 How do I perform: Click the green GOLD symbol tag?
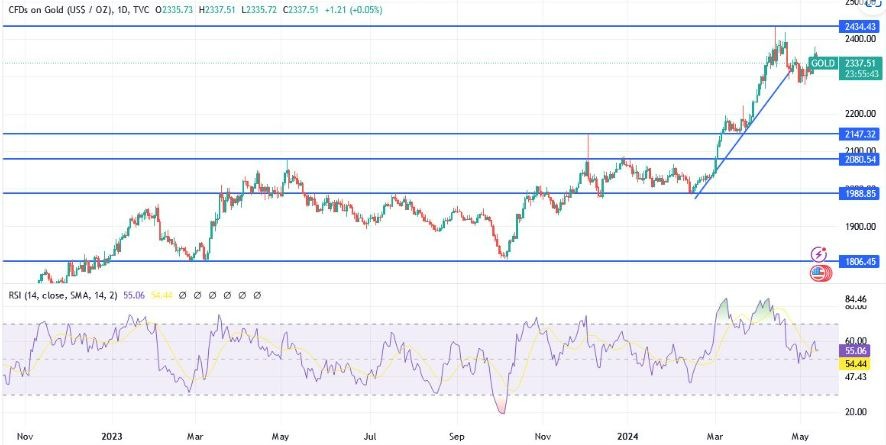[823, 63]
